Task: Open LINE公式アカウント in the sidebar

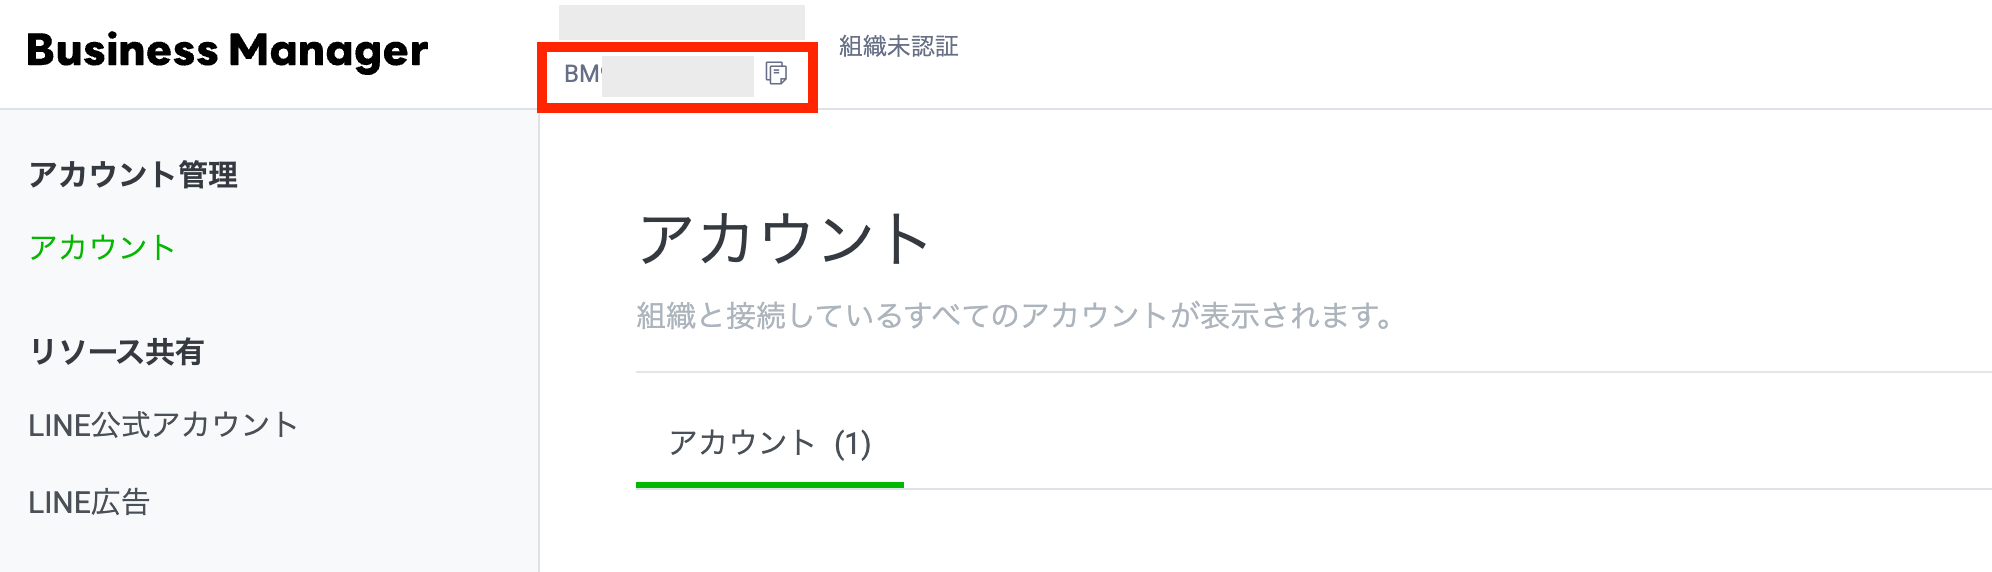Action: pyautogui.click(x=163, y=425)
